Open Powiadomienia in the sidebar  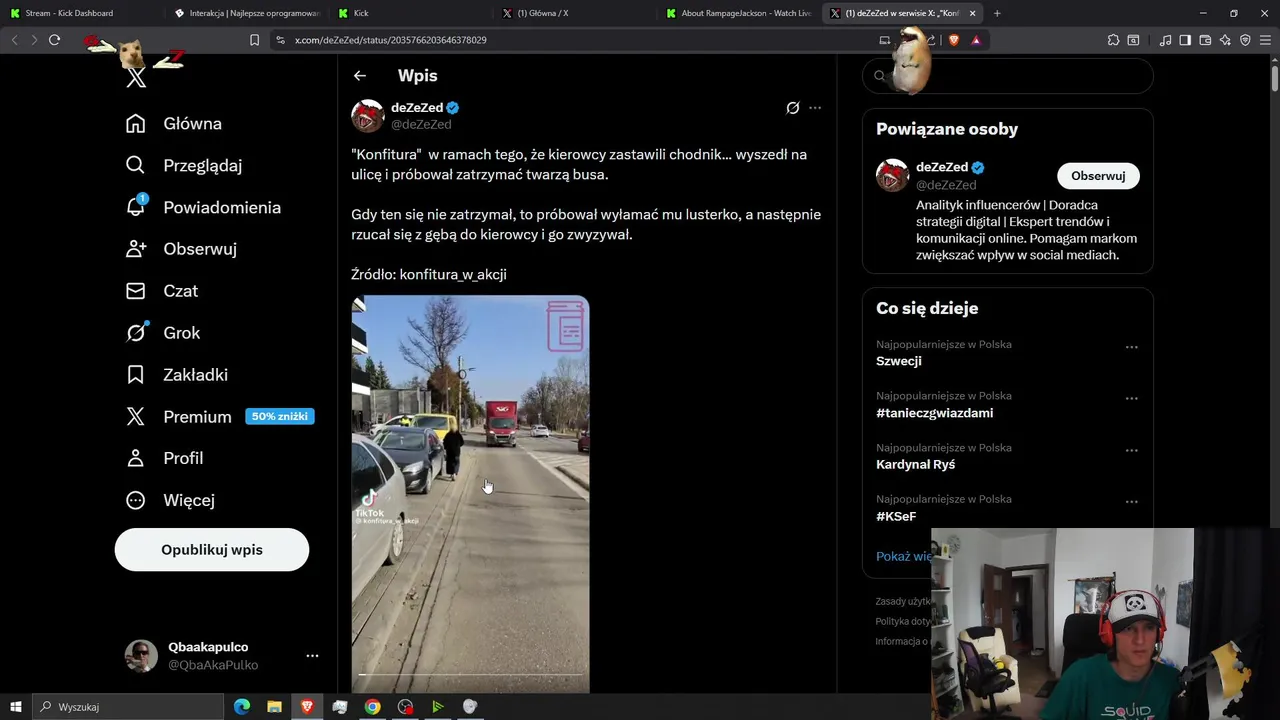[203, 208]
